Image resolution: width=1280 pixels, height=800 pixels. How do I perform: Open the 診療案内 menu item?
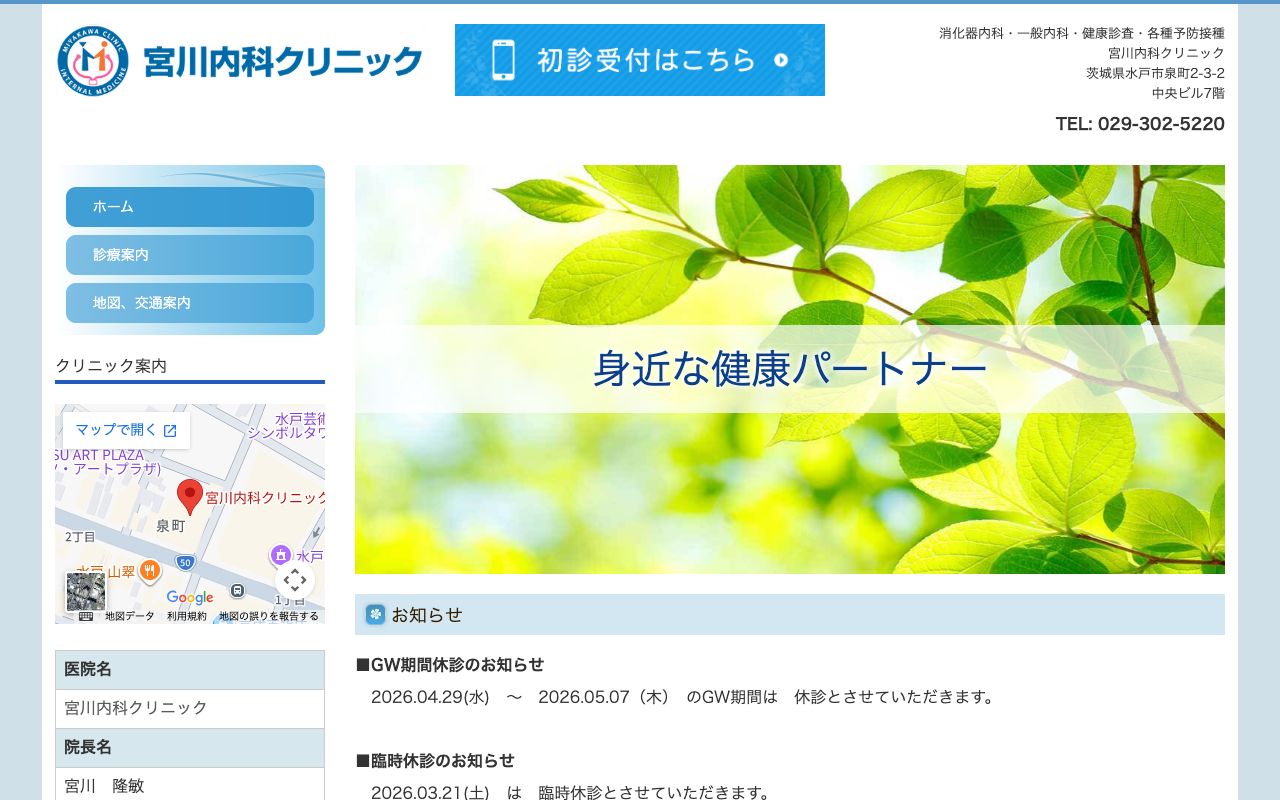pyautogui.click(x=190, y=255)
